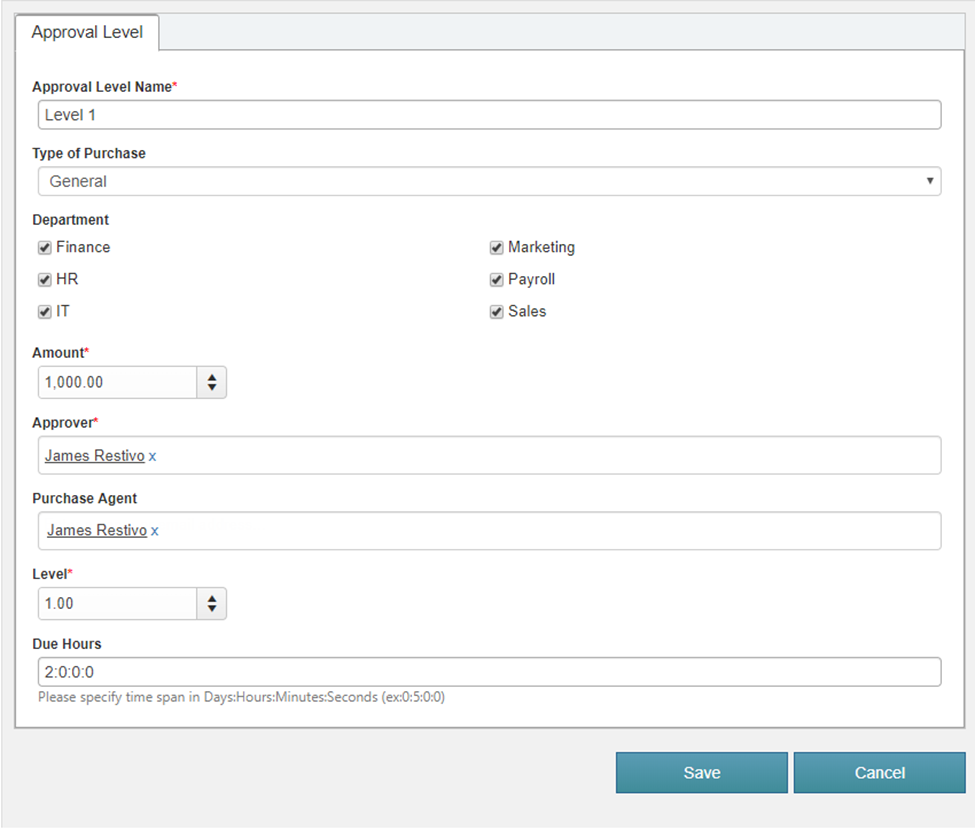This screenshot has width=975, height=830.
Task: Decrease the Level value with down arrow
Action: click(x=212, y=609)
